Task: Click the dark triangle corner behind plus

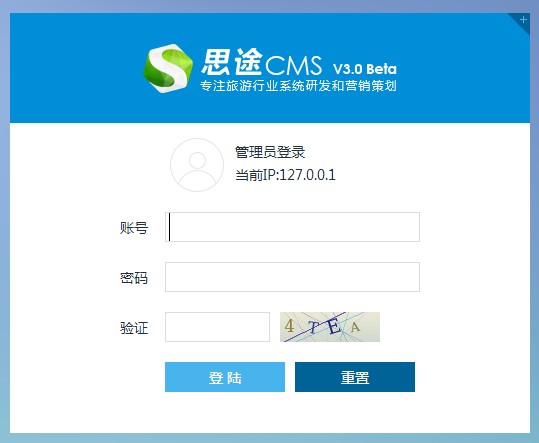Action: point(522,21)
